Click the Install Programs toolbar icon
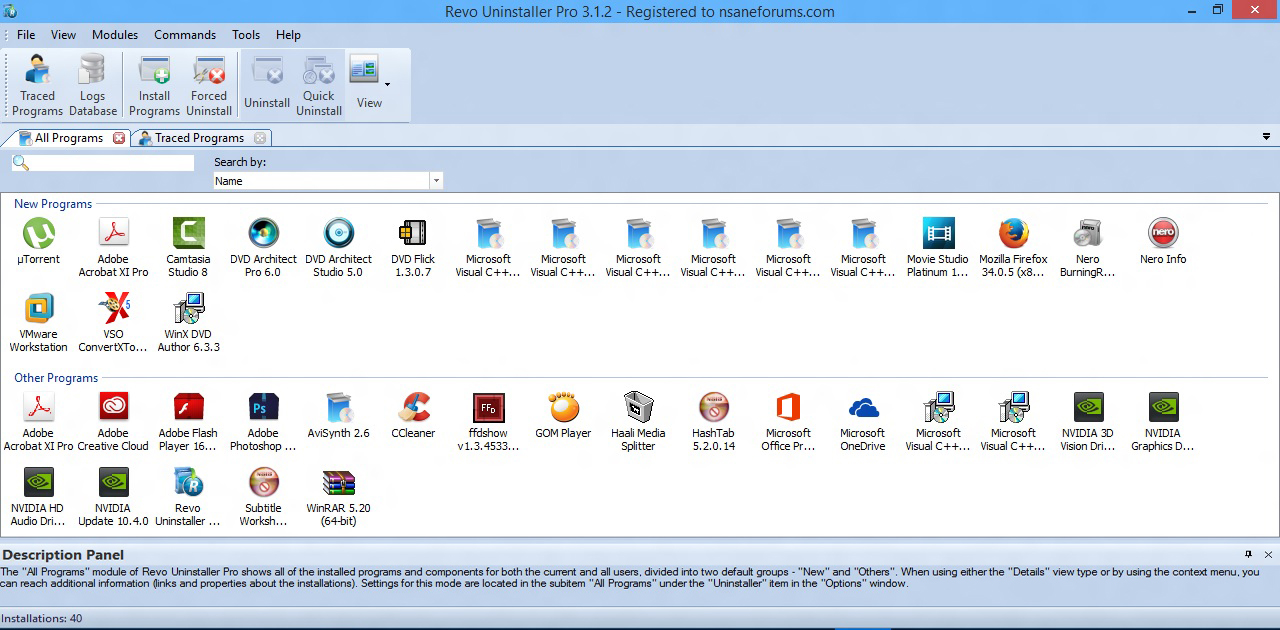Screen dimensions: 1280x630 click(x=154, y=86)
